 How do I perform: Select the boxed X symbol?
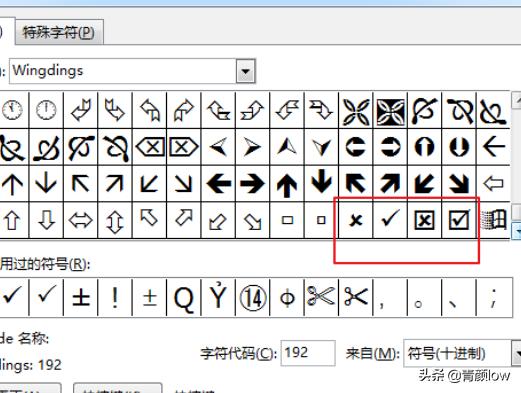click(x=424, y=220)
